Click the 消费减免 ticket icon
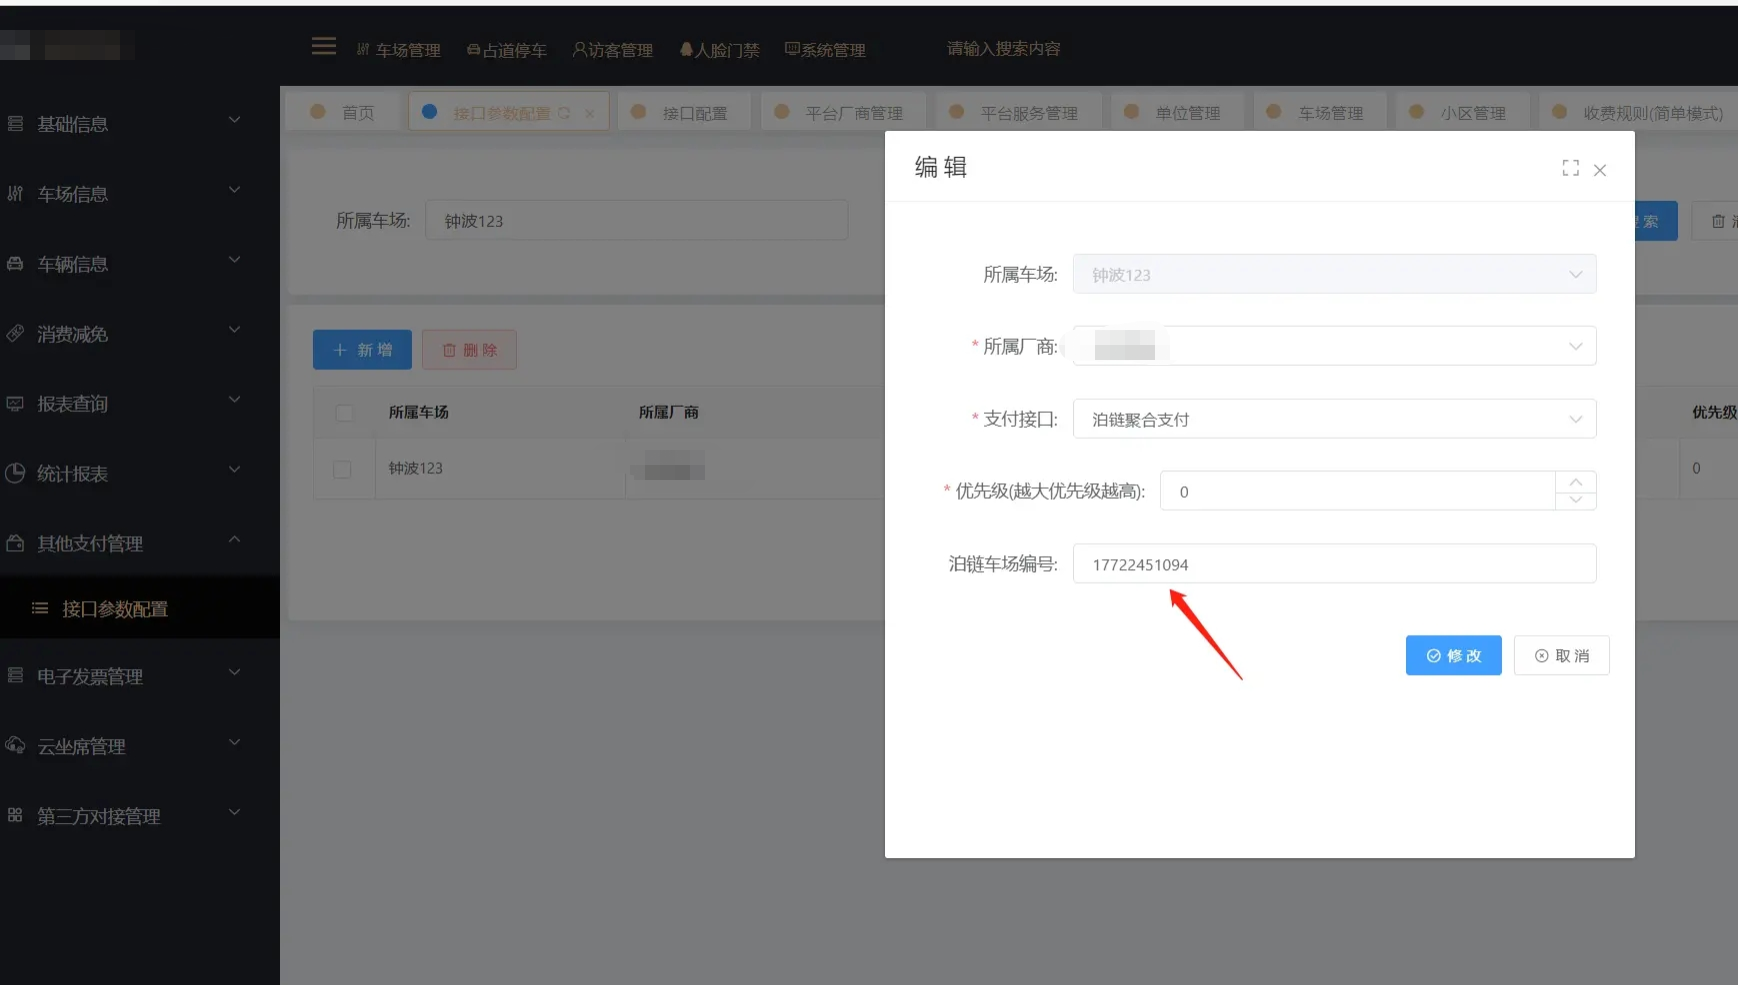 pos(15,334)
